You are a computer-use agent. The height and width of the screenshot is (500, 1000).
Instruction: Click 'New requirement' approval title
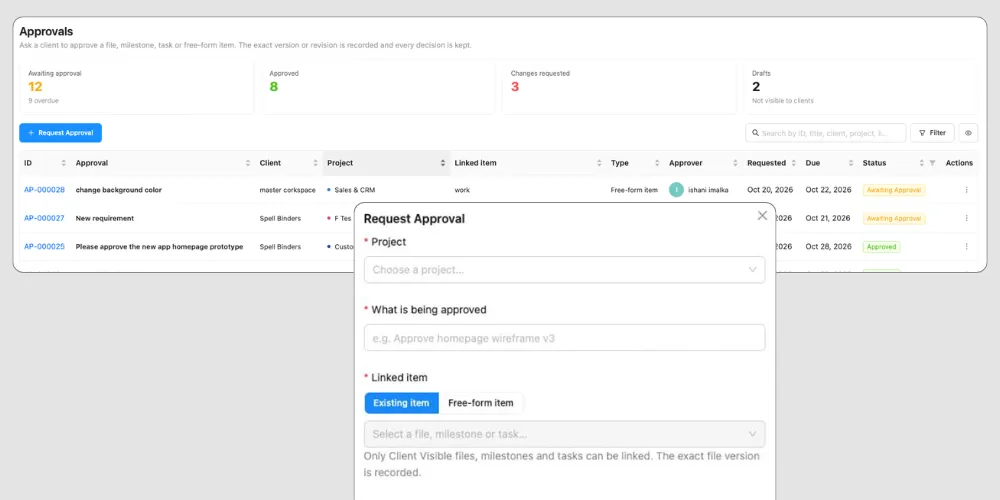[x=105, y=218]
